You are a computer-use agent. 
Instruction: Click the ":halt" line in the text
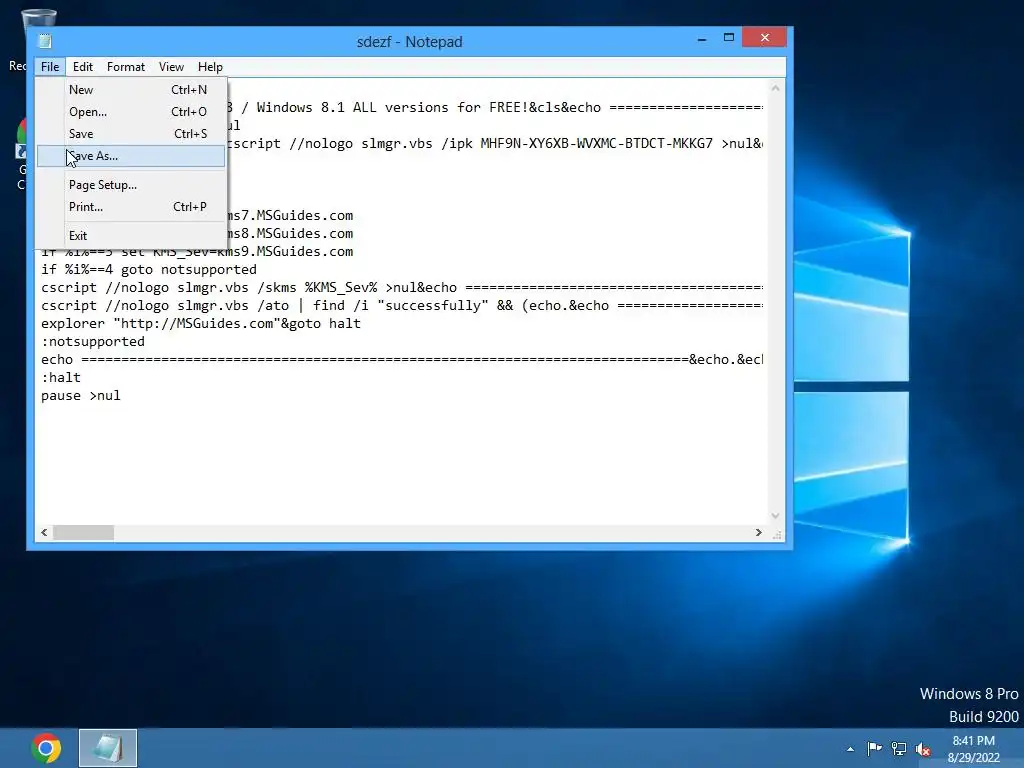tap(61, 377)
